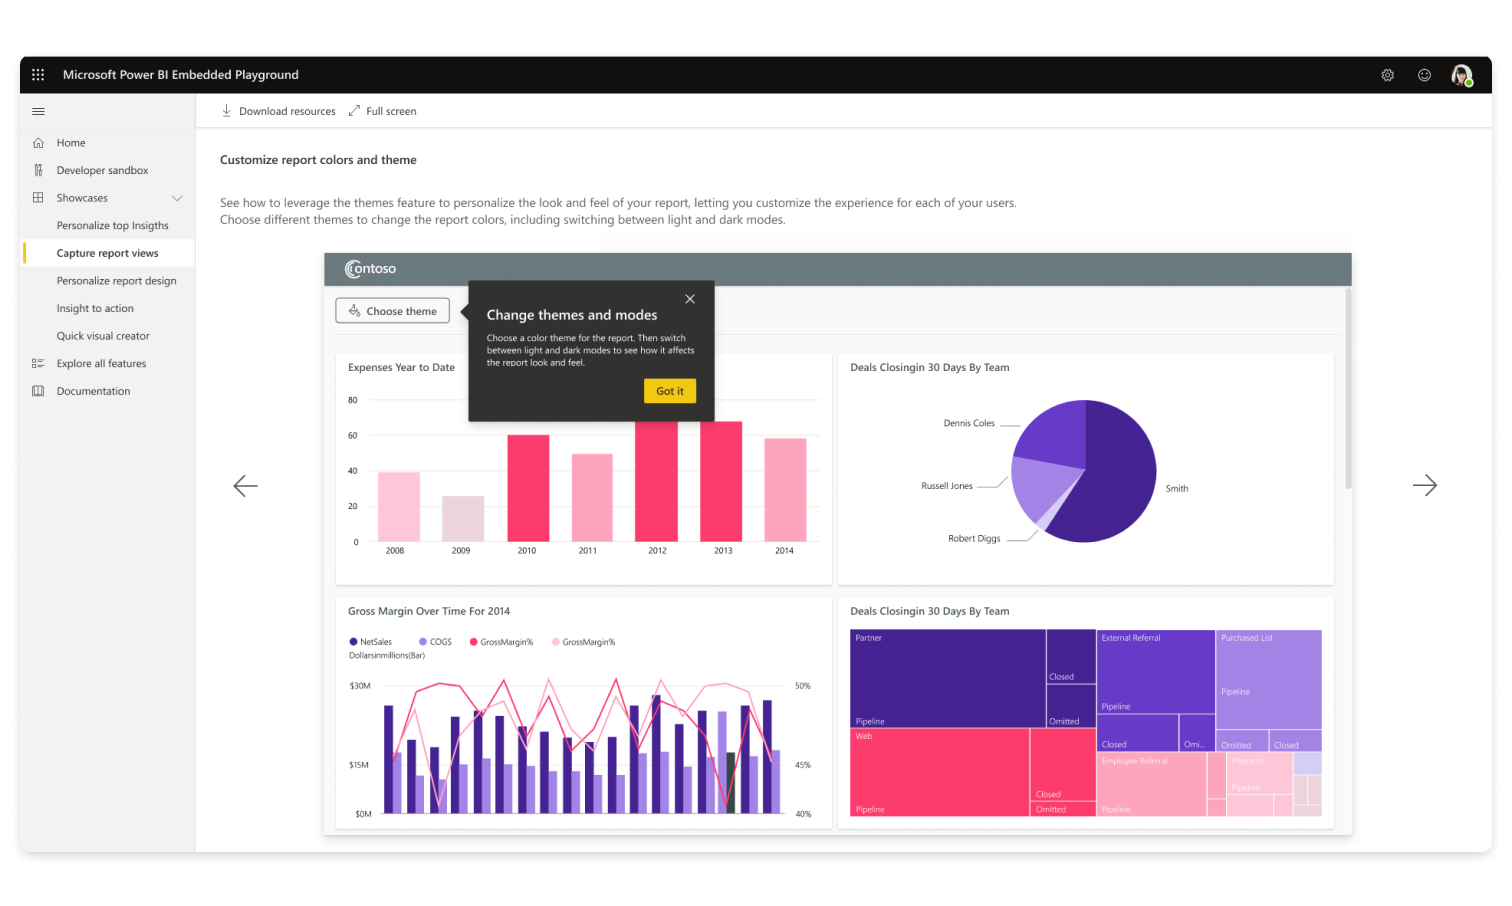This screenshot has width=1512, height=906.
Task: Open the app launcher grid icon
Action: [38, 75]
